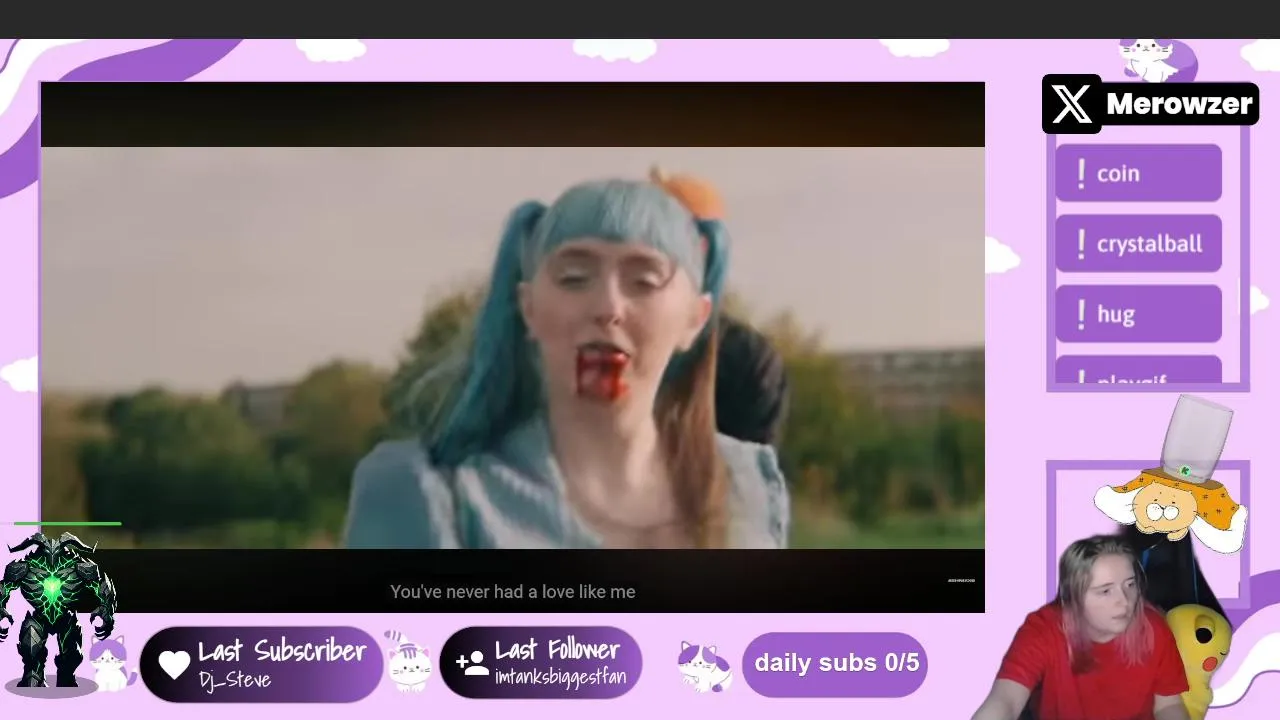Select the !hug command button
1280x720 pixels.
tap(1138, 314)
